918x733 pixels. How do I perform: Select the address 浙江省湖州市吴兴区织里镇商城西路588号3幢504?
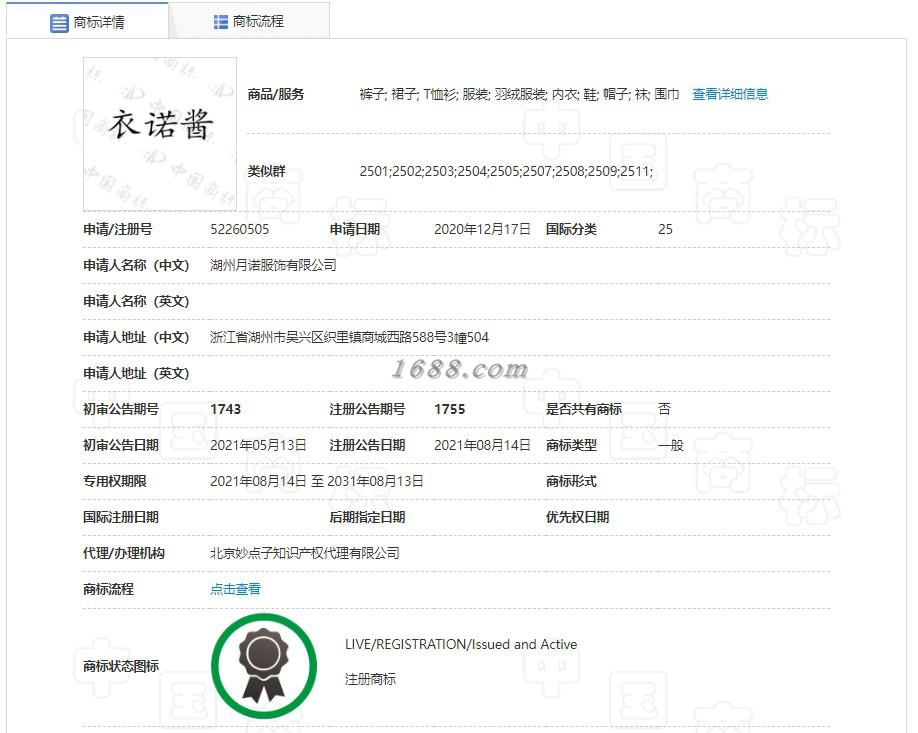tap(349, 337)
